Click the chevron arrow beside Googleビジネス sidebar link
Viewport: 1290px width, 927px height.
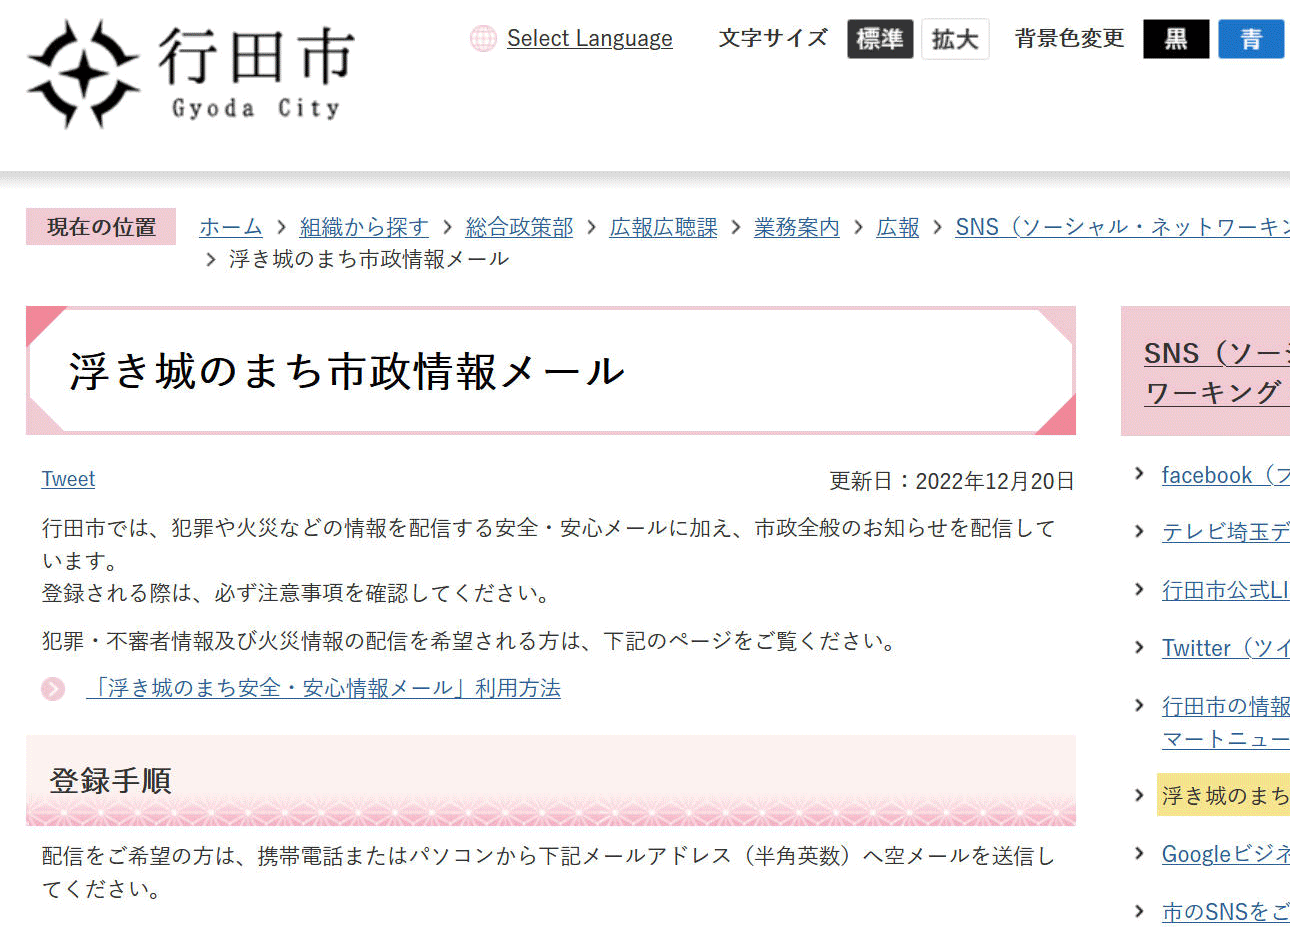tap(1139, 853)
